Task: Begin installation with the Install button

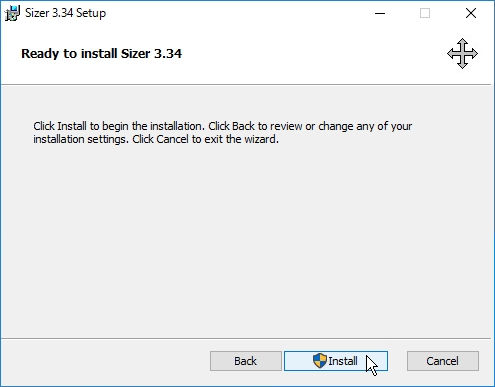Action: [x=336, y=361]
